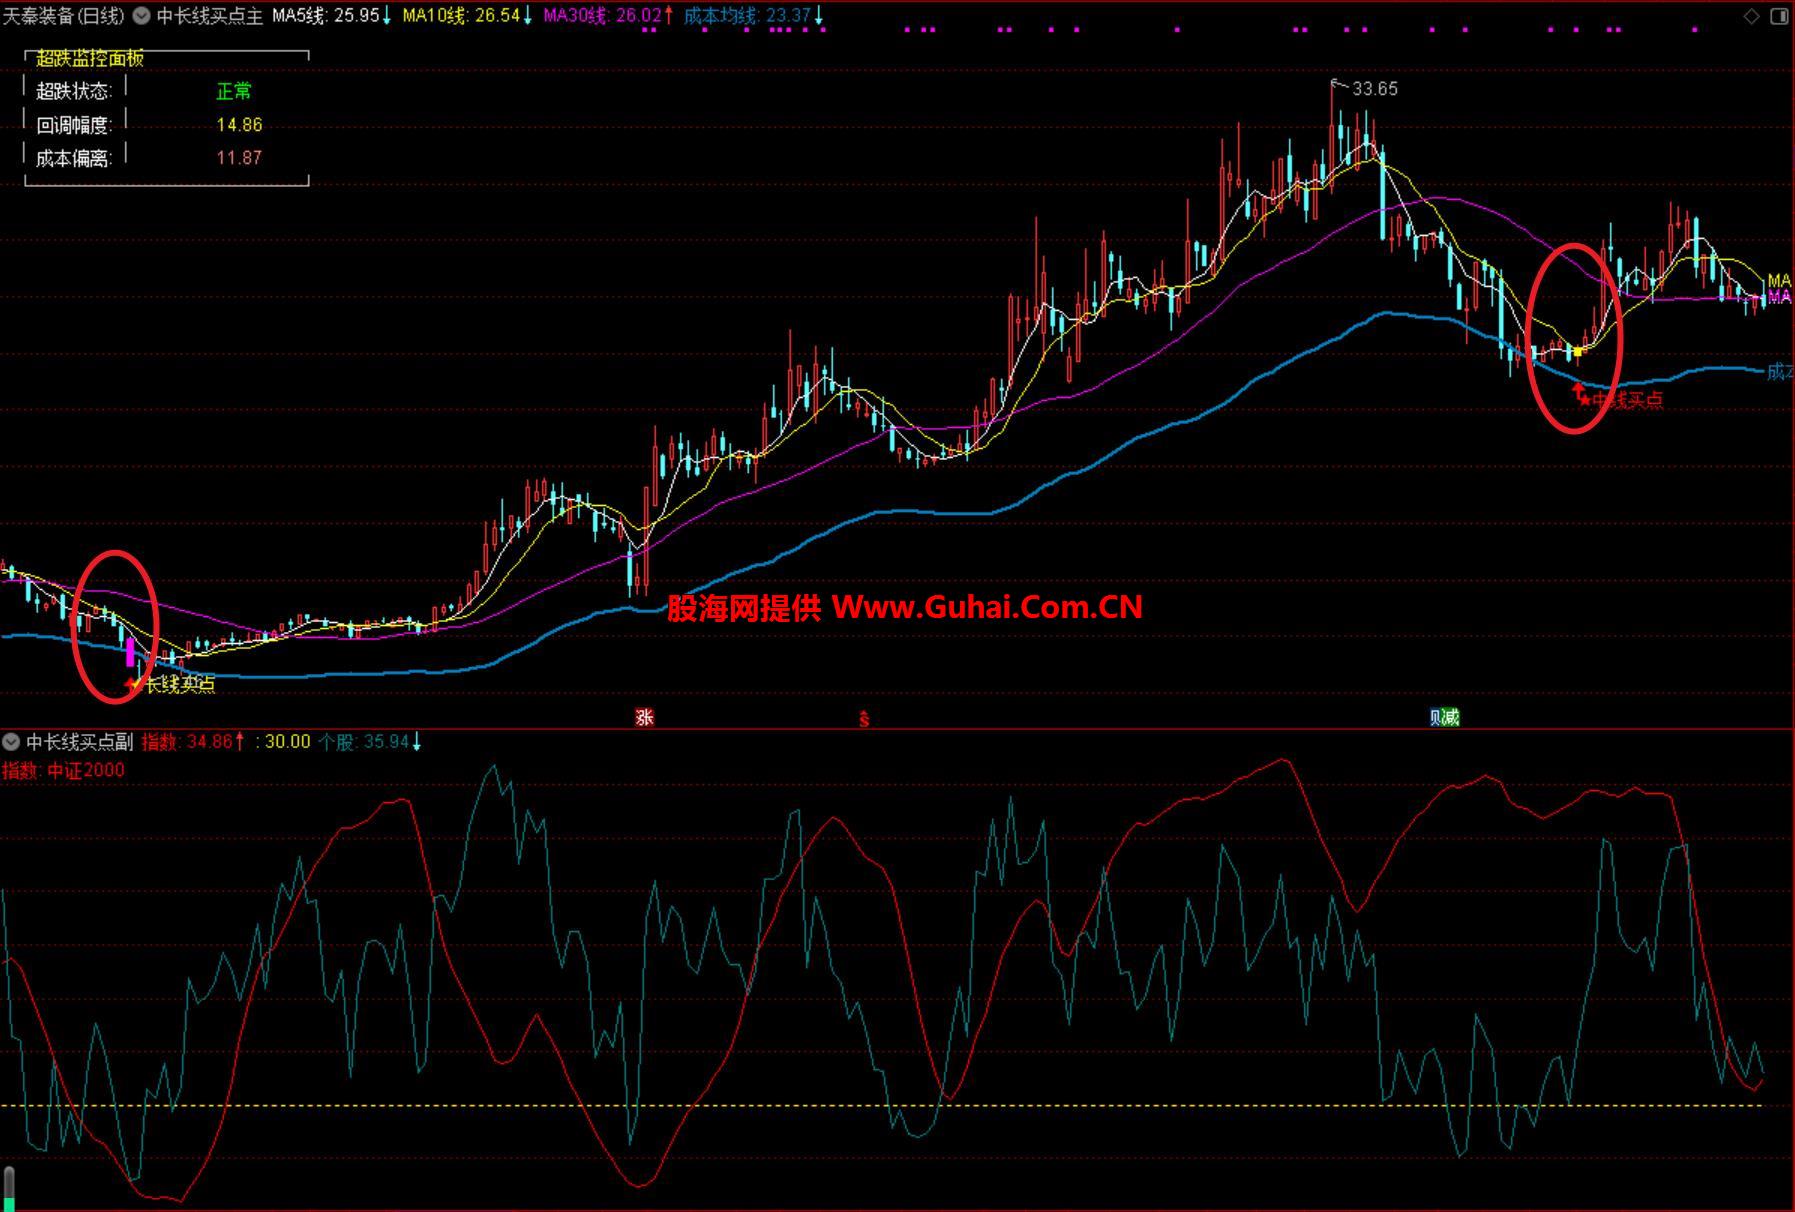Screen dimensions: 1795x1212
Task: Click the red S marker on the timeline
Action: [x=864, y=719]
